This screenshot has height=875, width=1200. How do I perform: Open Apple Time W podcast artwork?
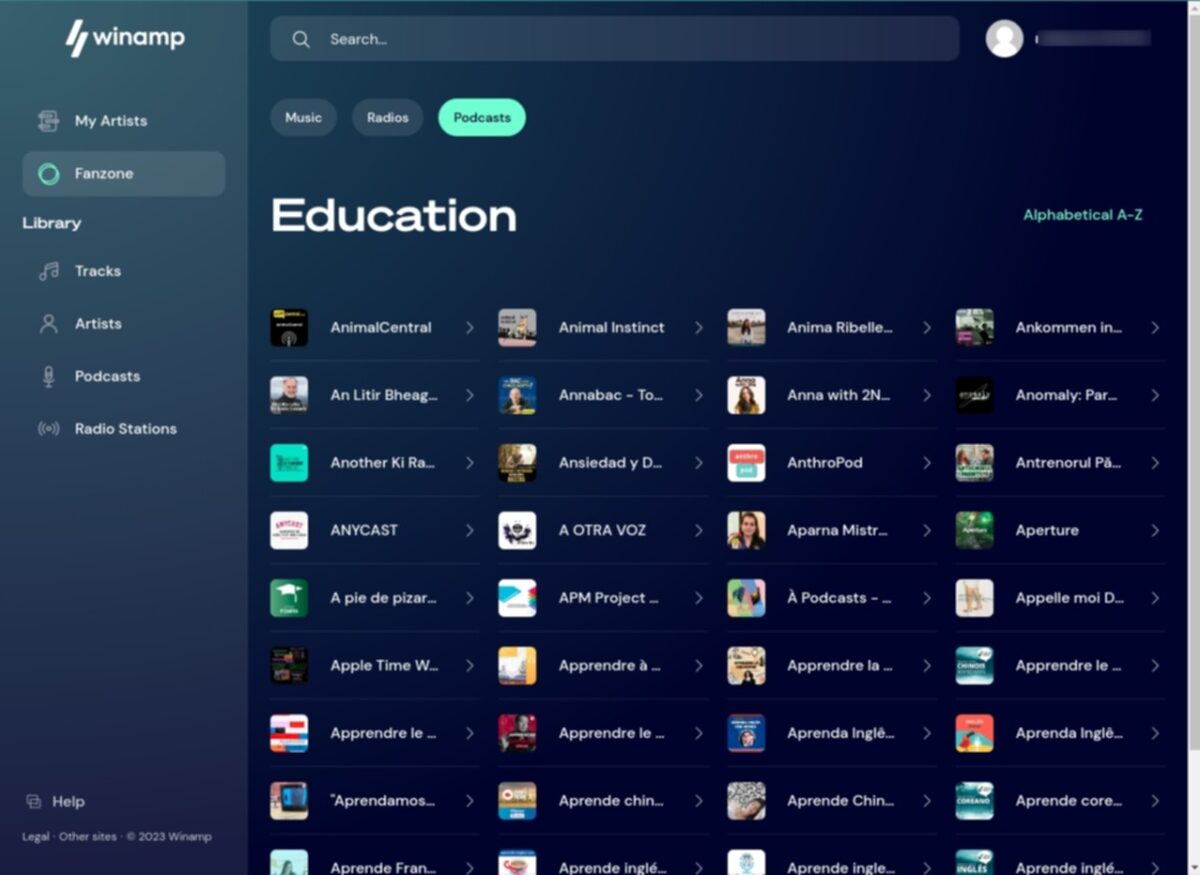tap(289, 665)
